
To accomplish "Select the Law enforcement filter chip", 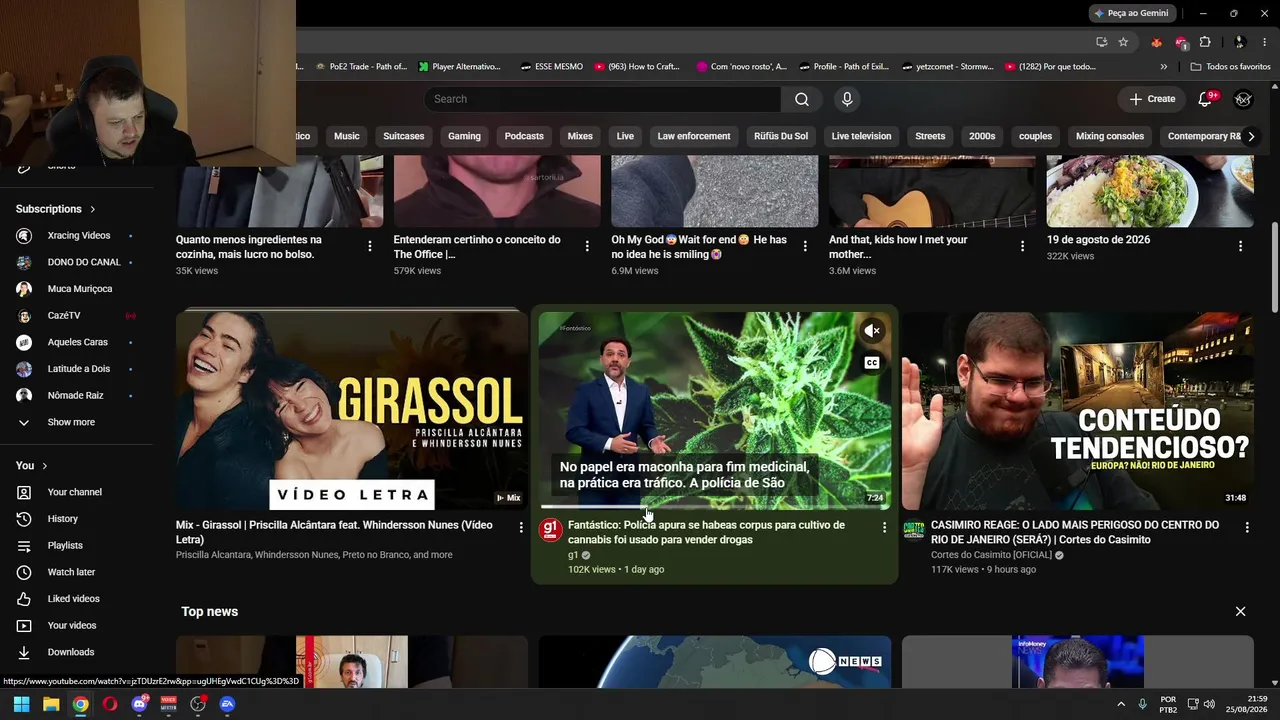I will pos(694,136).
